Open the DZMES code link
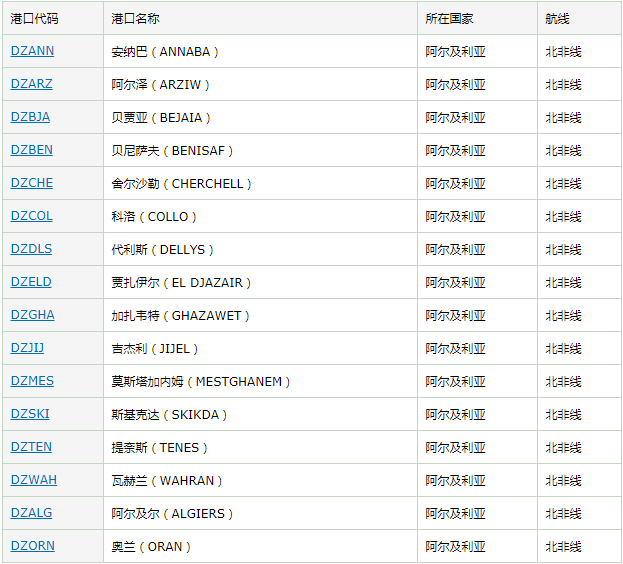The image size is (623, 564). 33,381
